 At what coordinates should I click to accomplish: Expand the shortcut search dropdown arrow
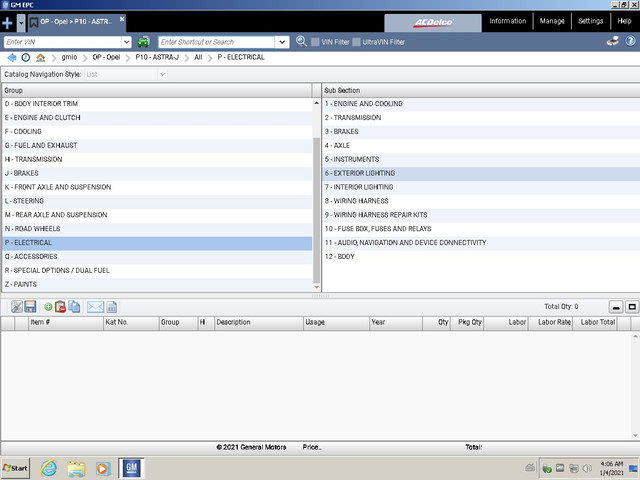pos(282,42)
